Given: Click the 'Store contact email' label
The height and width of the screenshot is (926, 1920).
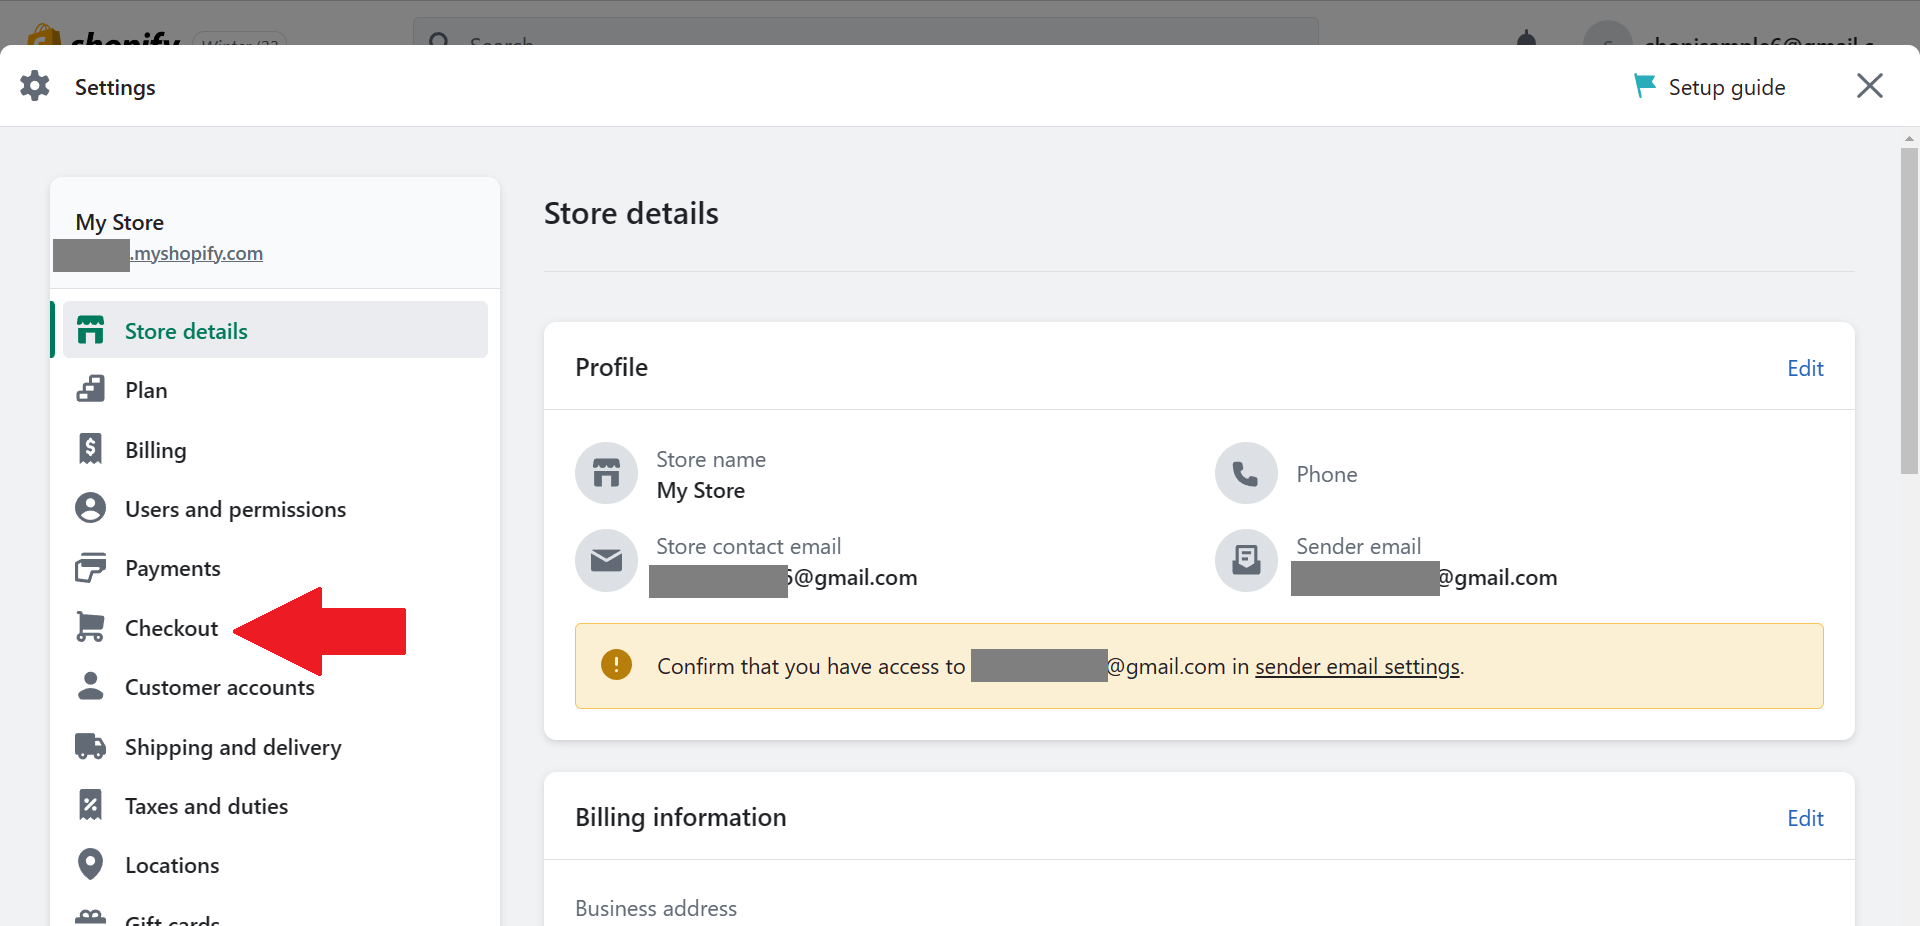Looking at the screenshot, I should 748,546.
